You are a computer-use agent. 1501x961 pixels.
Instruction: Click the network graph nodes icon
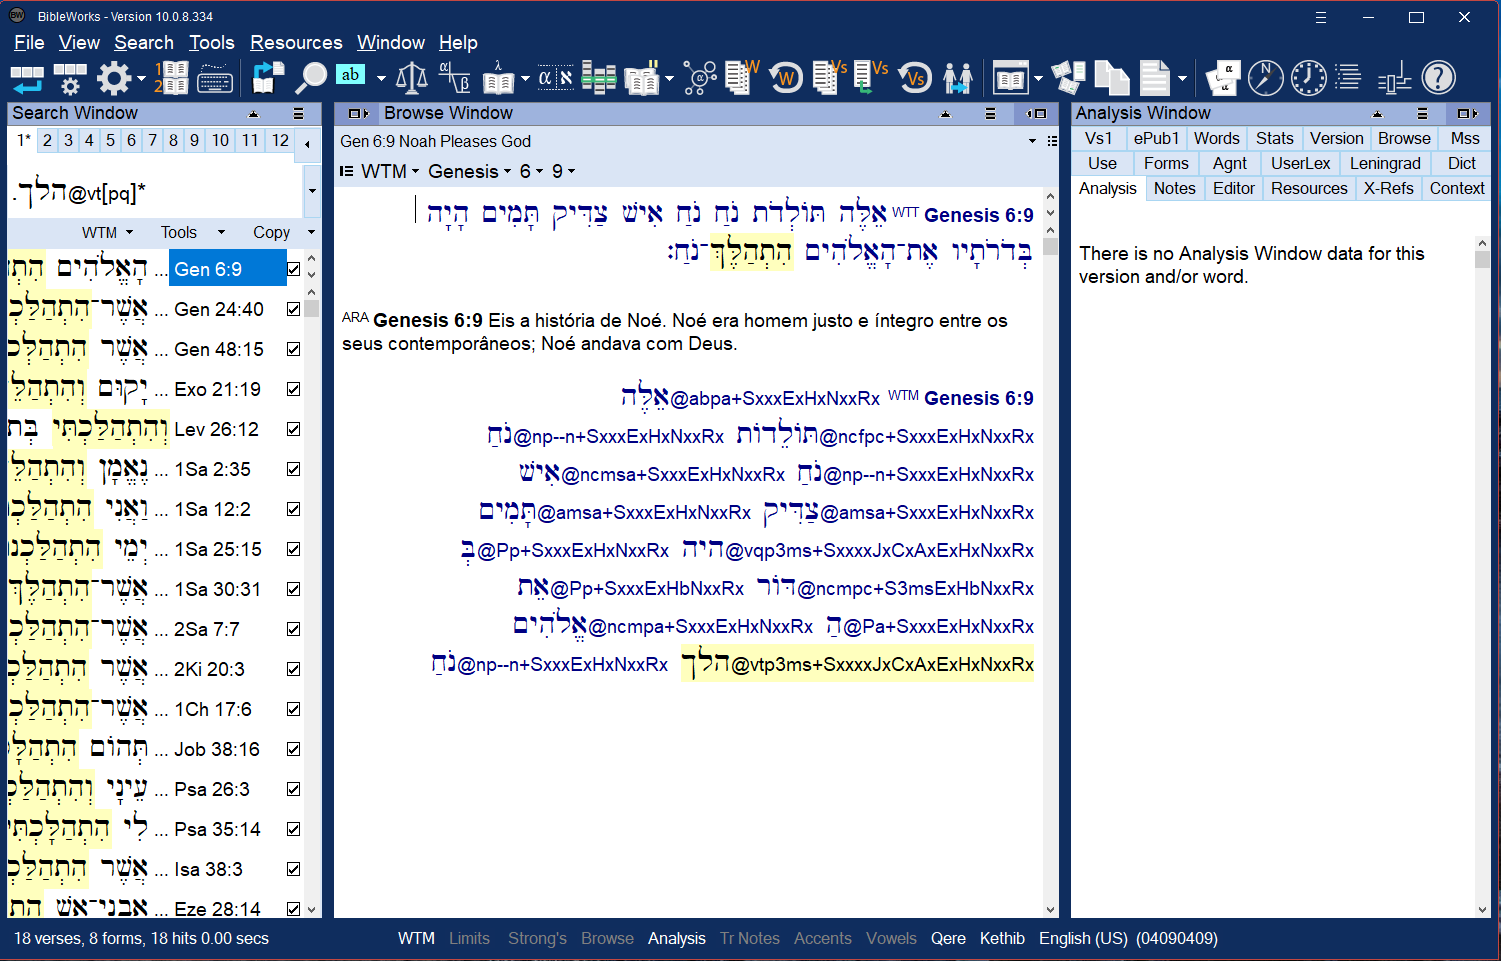700,78
